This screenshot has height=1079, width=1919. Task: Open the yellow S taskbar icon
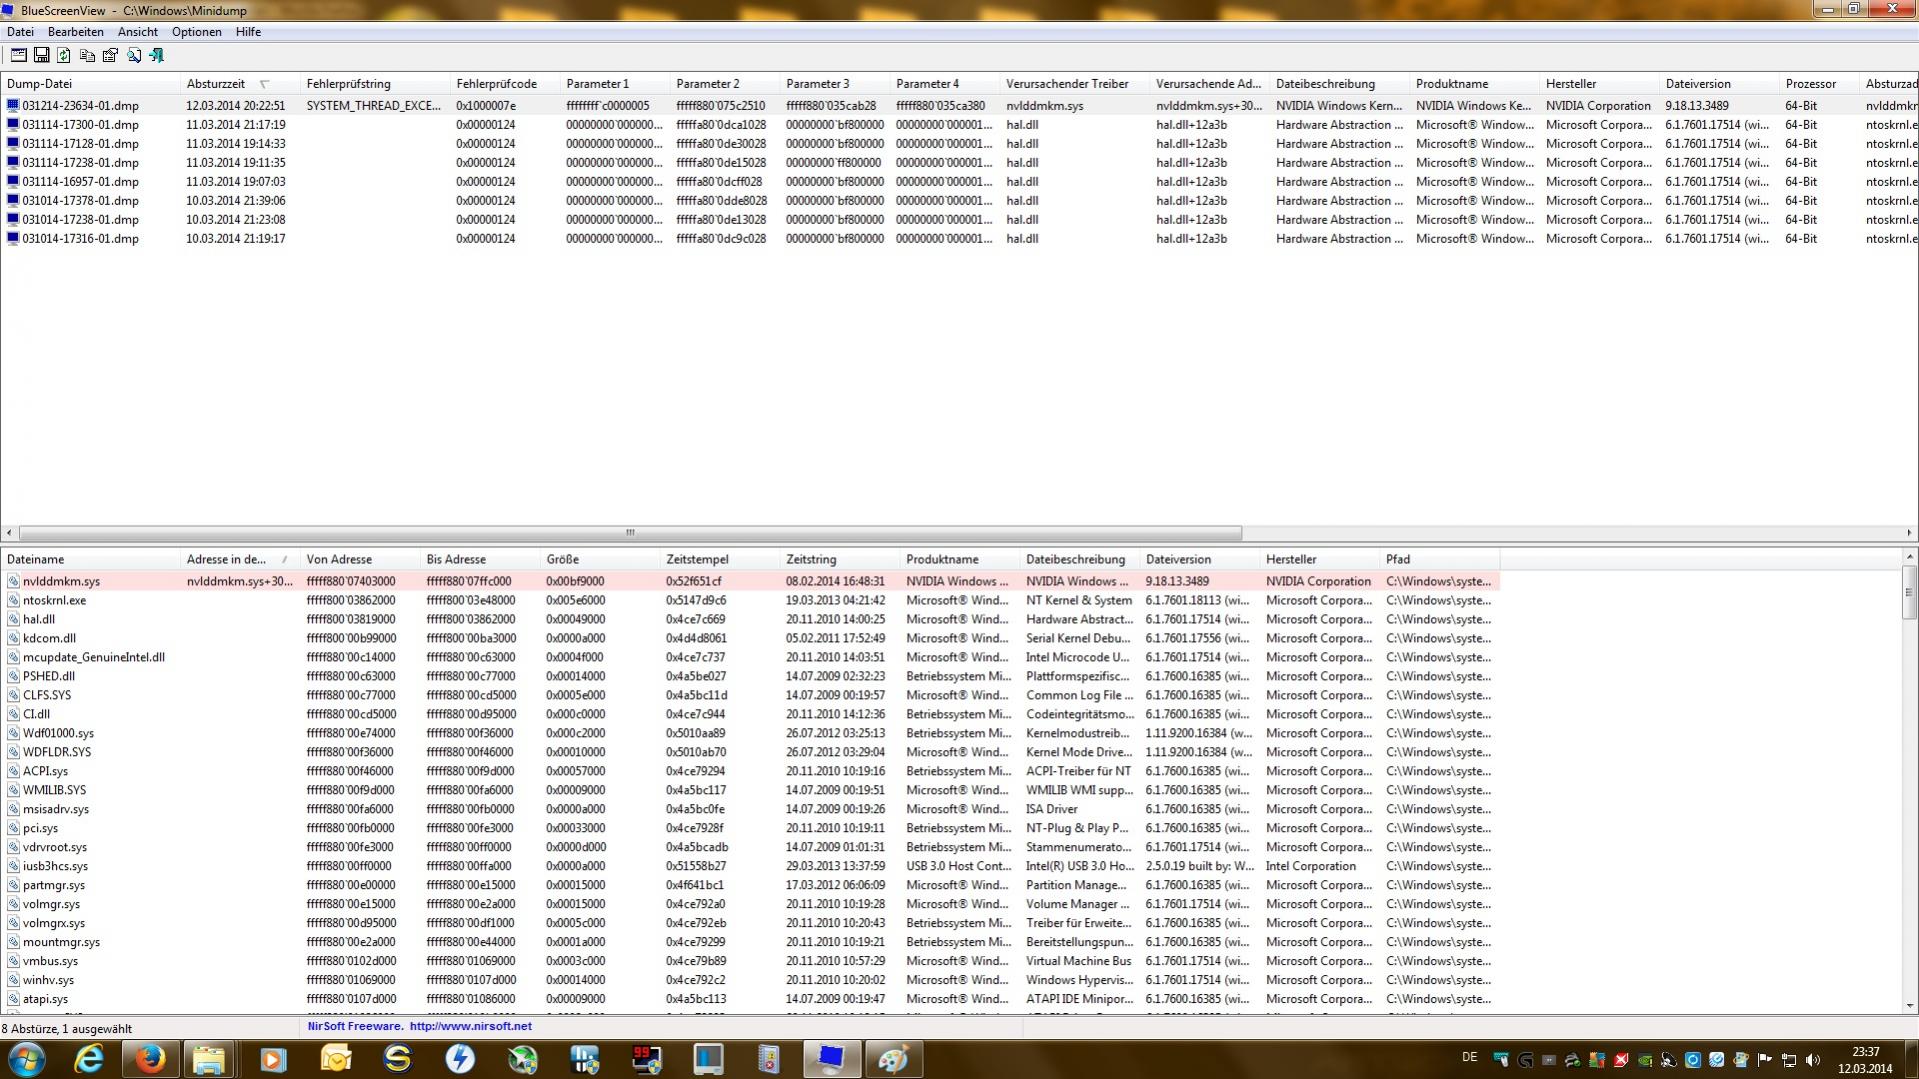click(x=397, y=1059)
